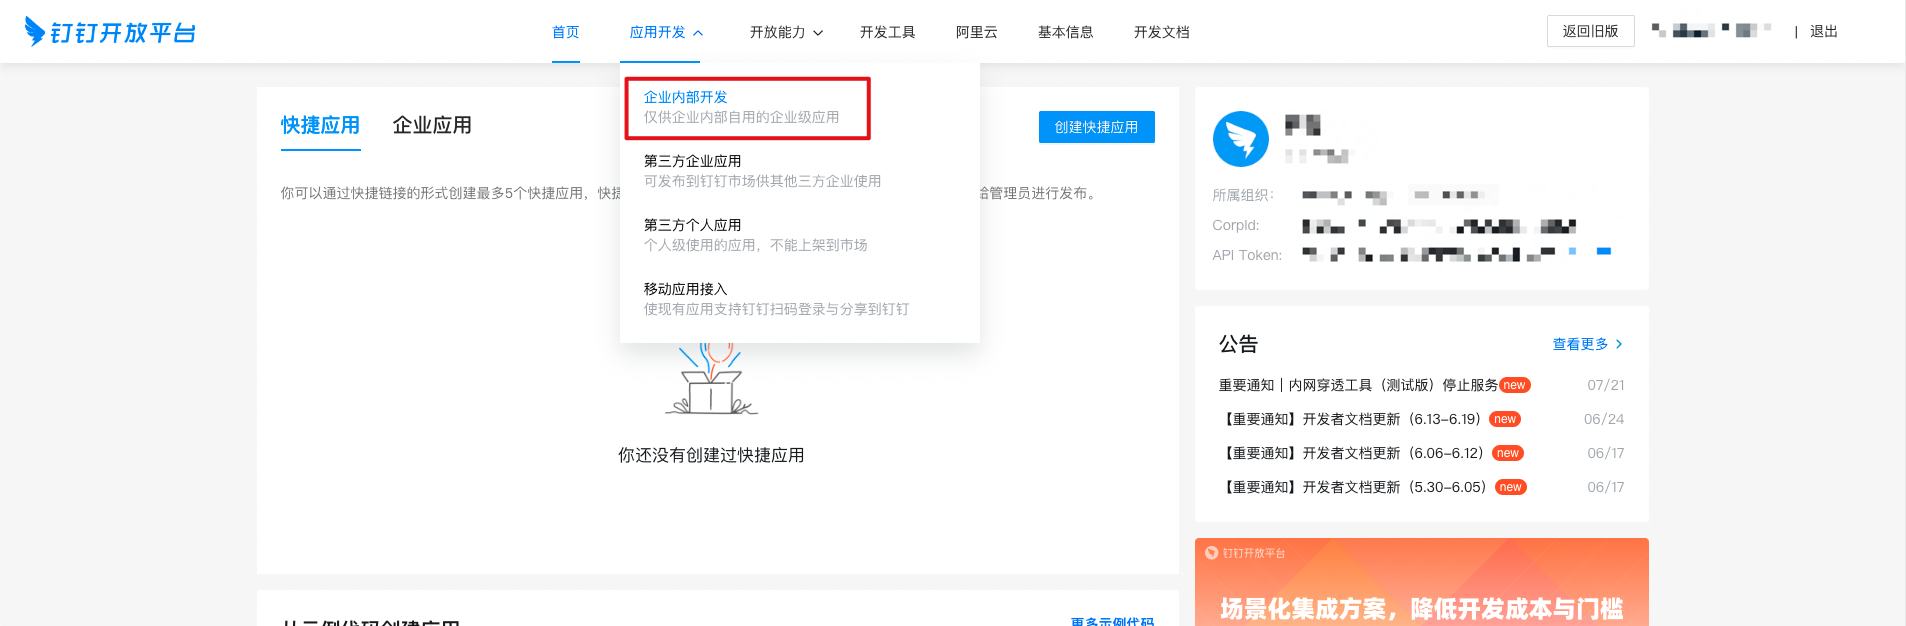
Task: Click the 所属组织 label
Action: click(1243, 195)
